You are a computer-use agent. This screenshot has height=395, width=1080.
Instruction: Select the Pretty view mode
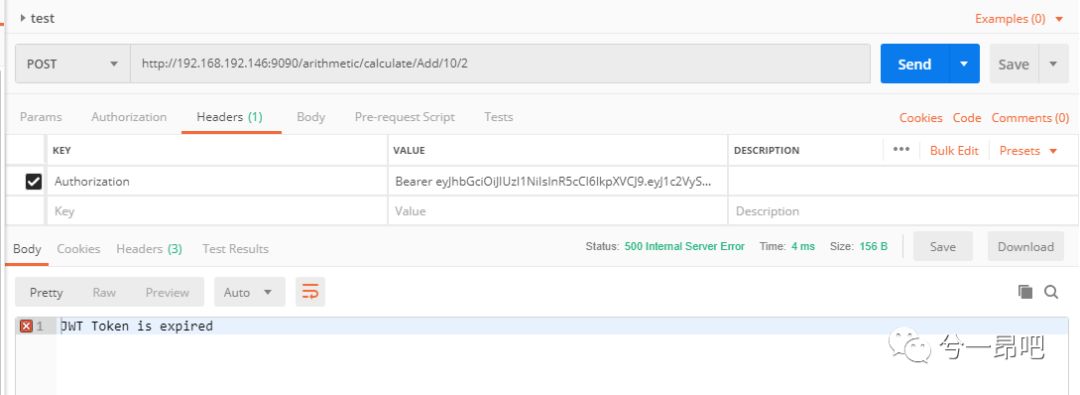click(x=46, y=292)
